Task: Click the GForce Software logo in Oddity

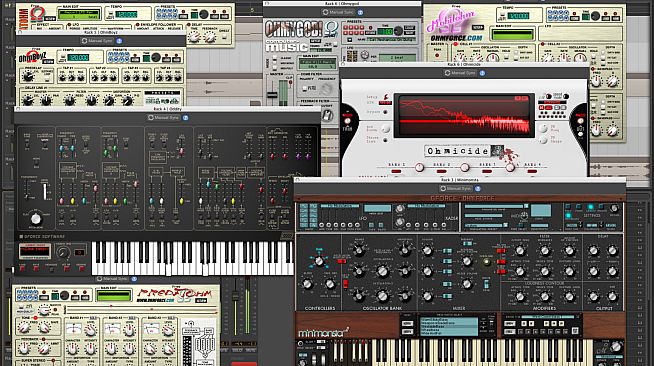Action: 42,236
